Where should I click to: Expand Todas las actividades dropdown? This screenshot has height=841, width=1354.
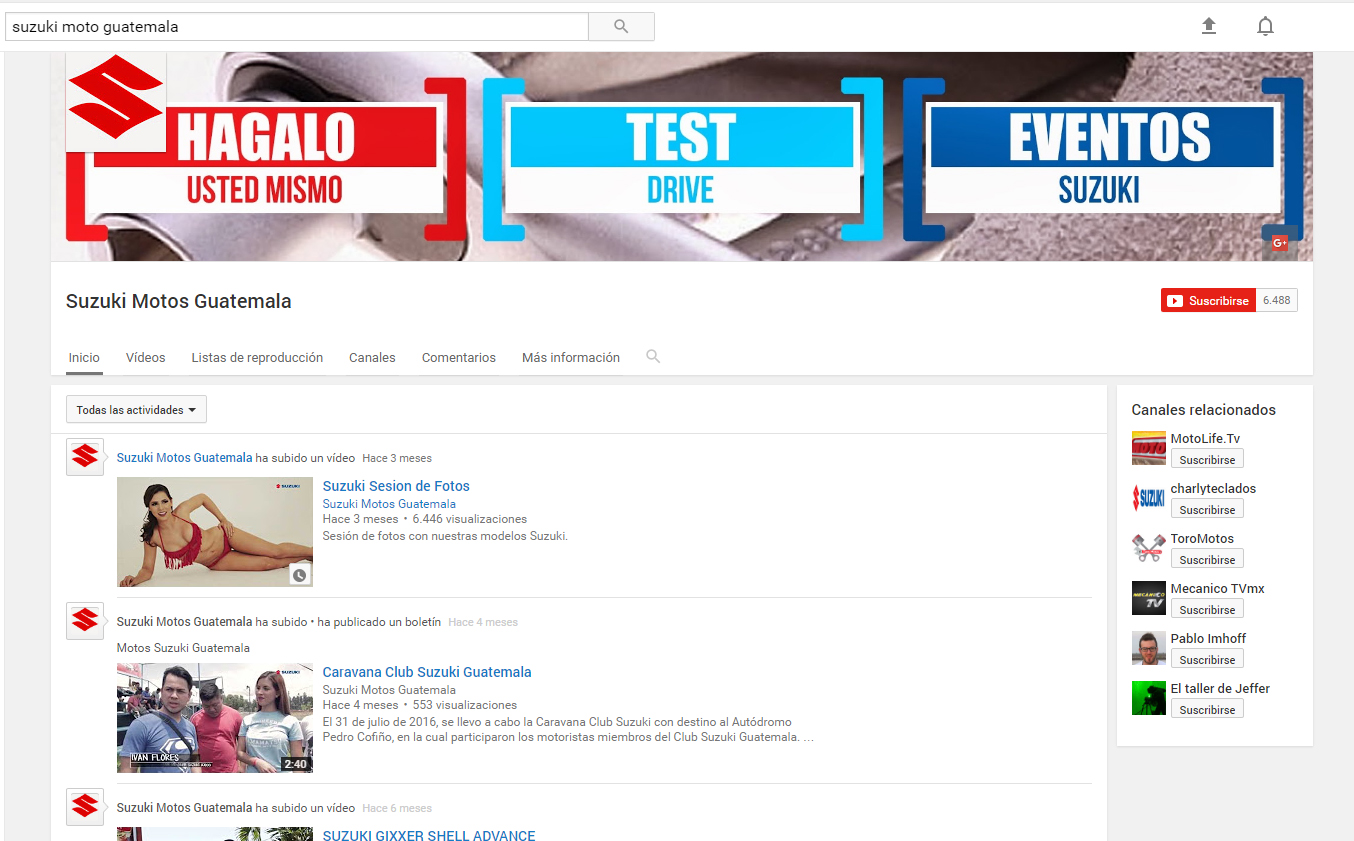point(136,410)
